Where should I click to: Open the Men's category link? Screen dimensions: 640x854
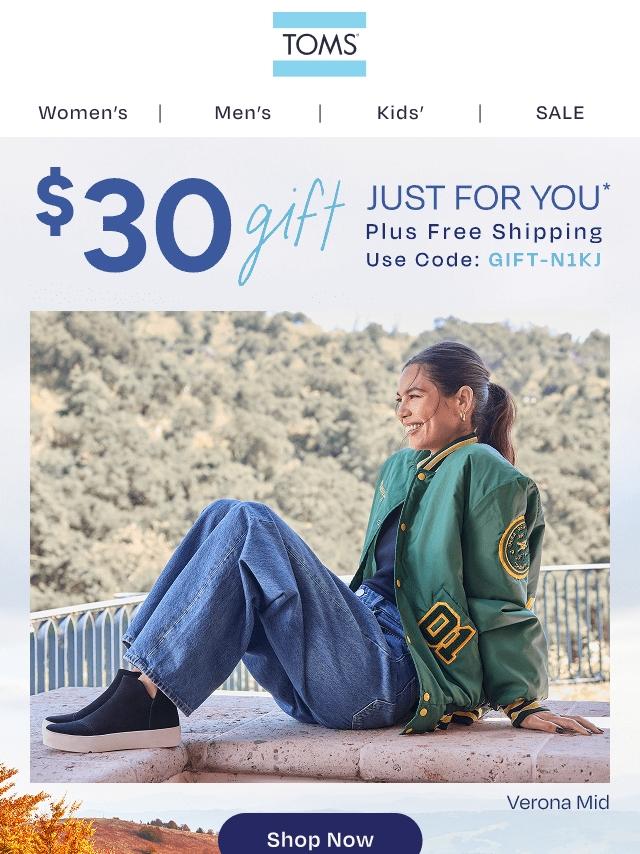(242, 113)
